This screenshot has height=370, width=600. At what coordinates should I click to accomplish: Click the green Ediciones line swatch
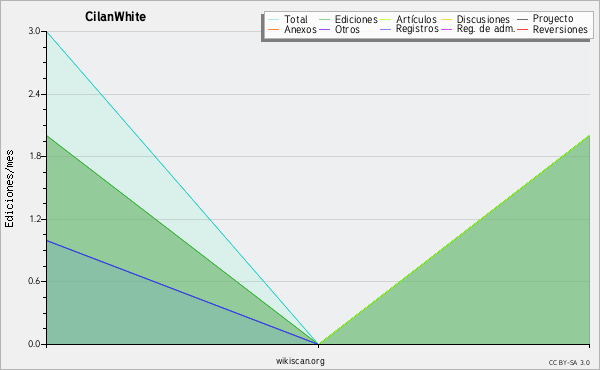[324, 20]
